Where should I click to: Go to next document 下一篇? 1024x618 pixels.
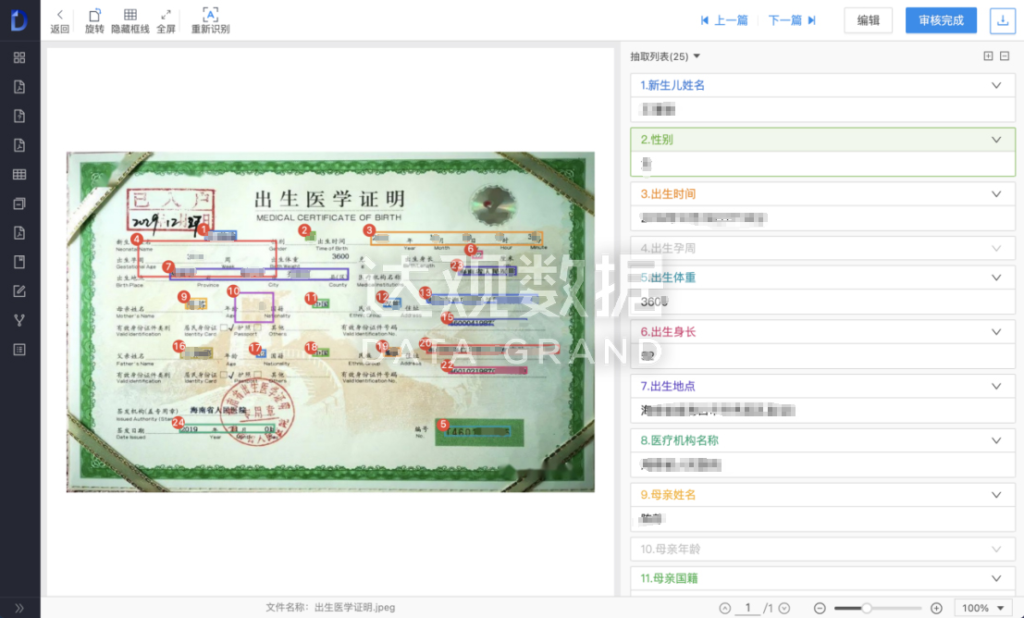[x=792, y=20]
